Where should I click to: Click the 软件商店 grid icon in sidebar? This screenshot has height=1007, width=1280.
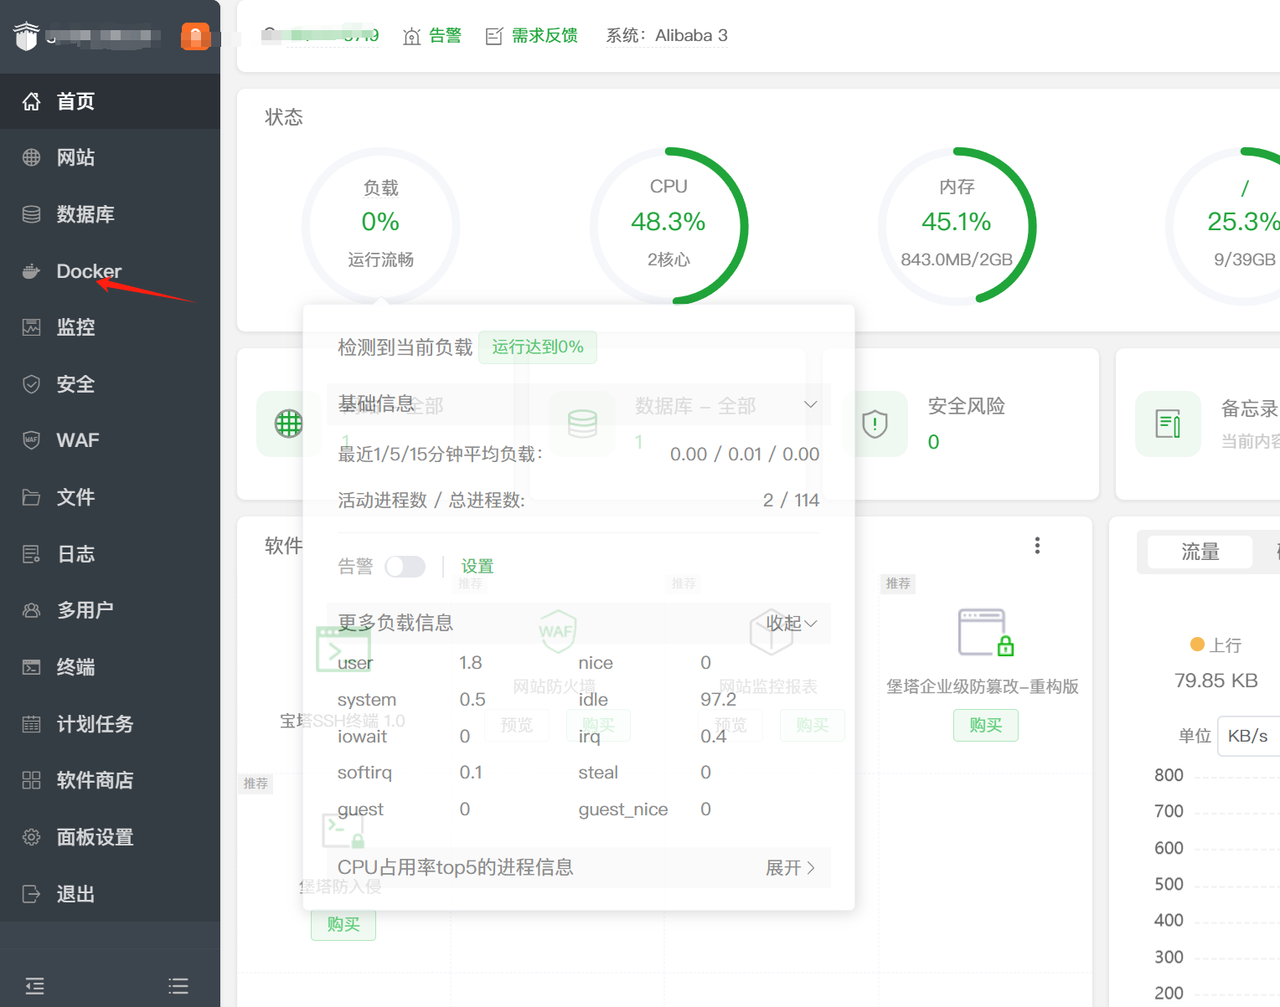(32, 780)
